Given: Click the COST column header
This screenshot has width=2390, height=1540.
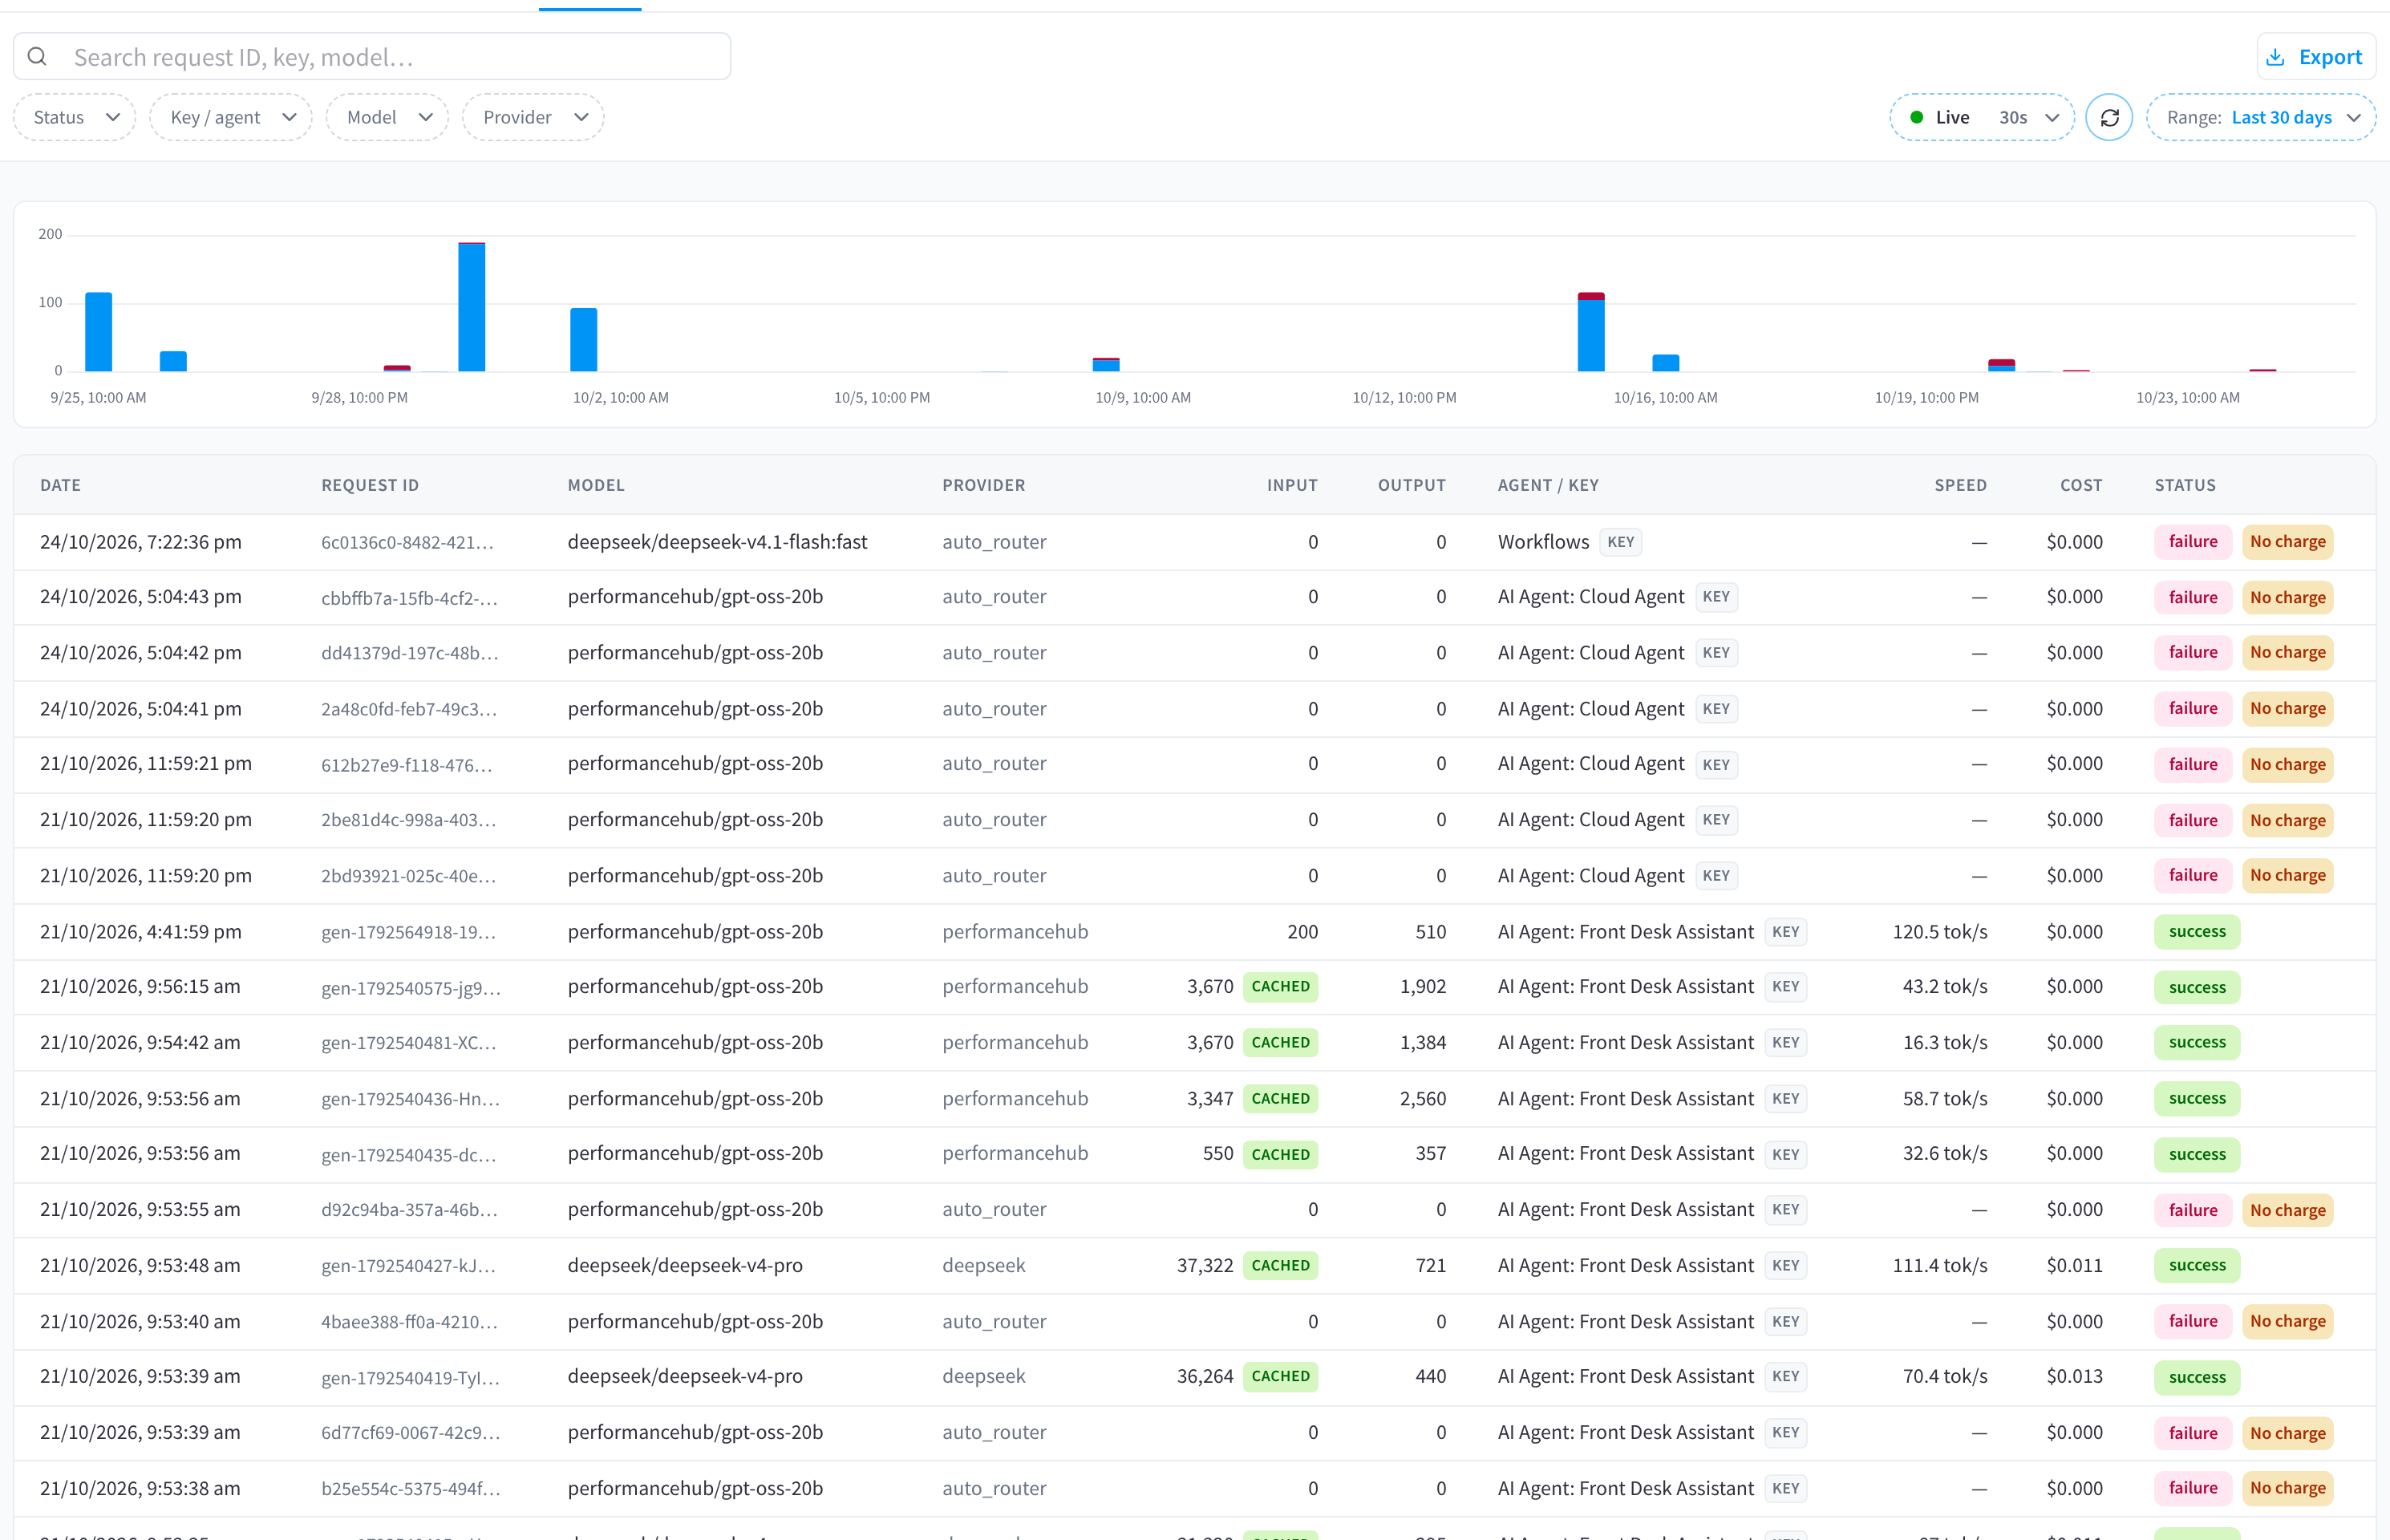Looking at the screenshot, I should [x=2081, y=485].
